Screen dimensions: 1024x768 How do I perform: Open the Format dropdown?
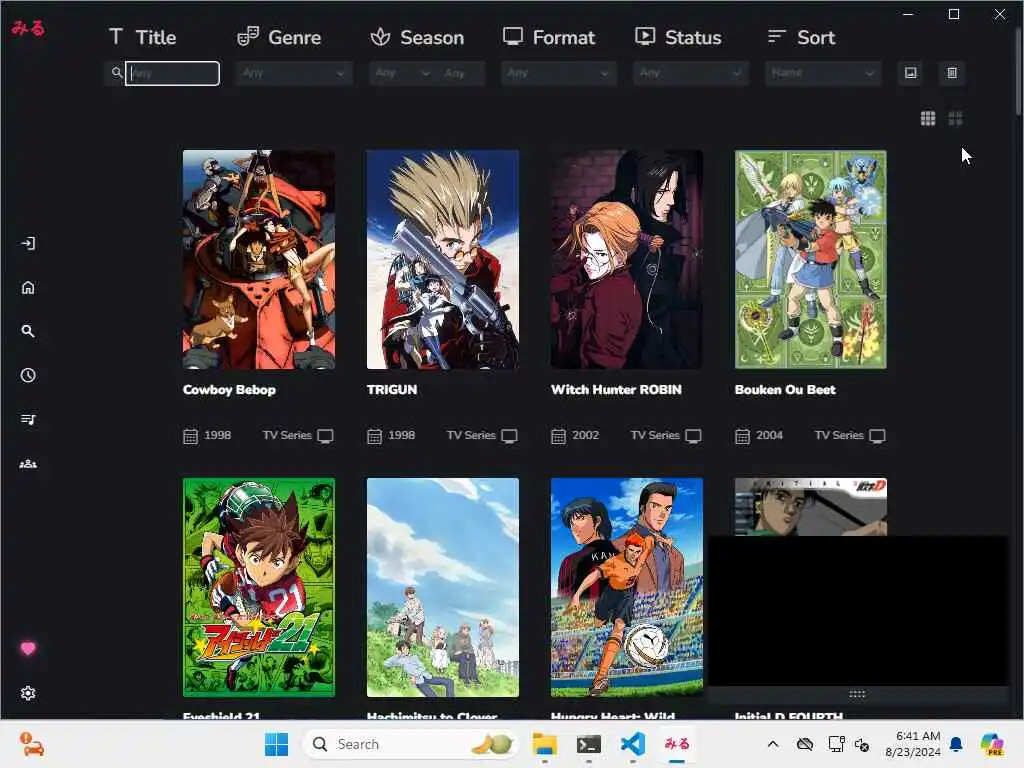558,73
